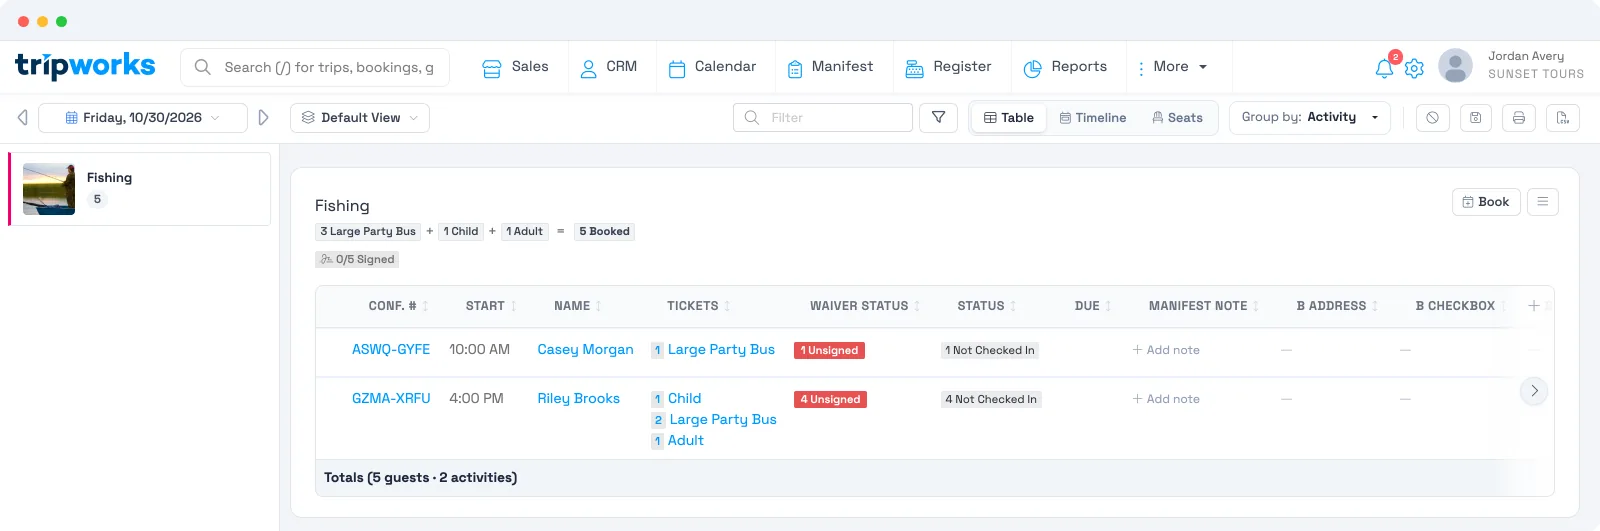The image size is (1600, 531).
Task: Click the Totals summary row
Action: click(x=935, y=478)
